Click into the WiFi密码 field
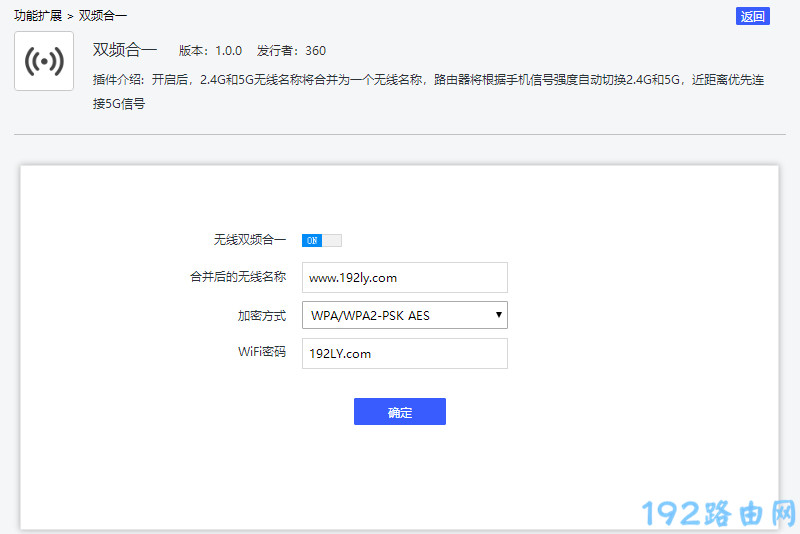The width and height of the screenshot is (800, 534). coord(404,353)
